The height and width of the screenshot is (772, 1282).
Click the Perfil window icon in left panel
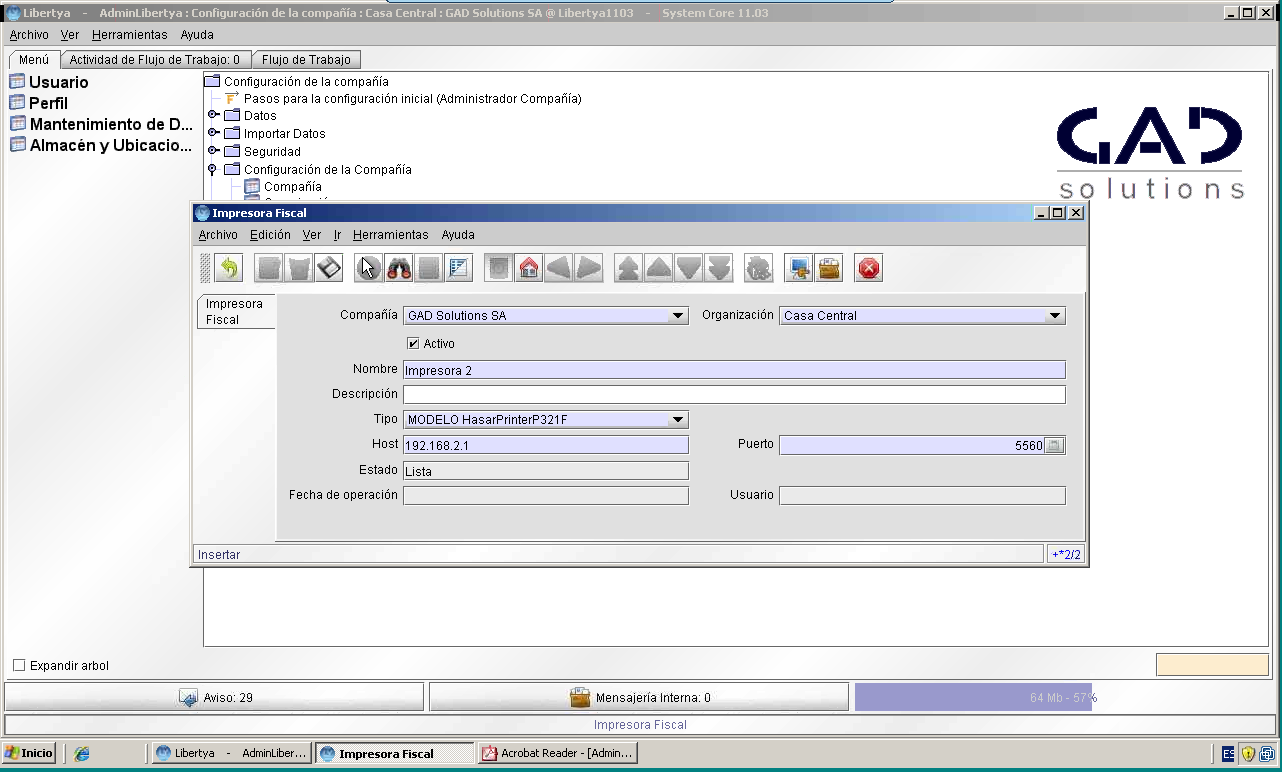coord(17,103)
